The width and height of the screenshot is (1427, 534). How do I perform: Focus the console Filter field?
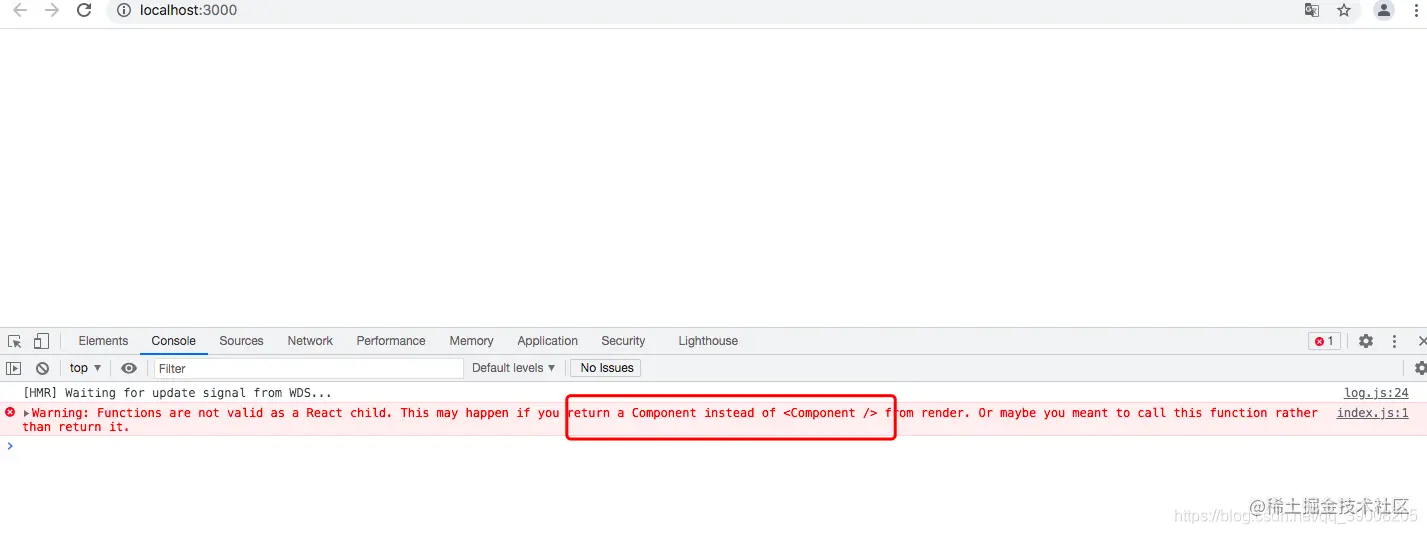[309, 368]
